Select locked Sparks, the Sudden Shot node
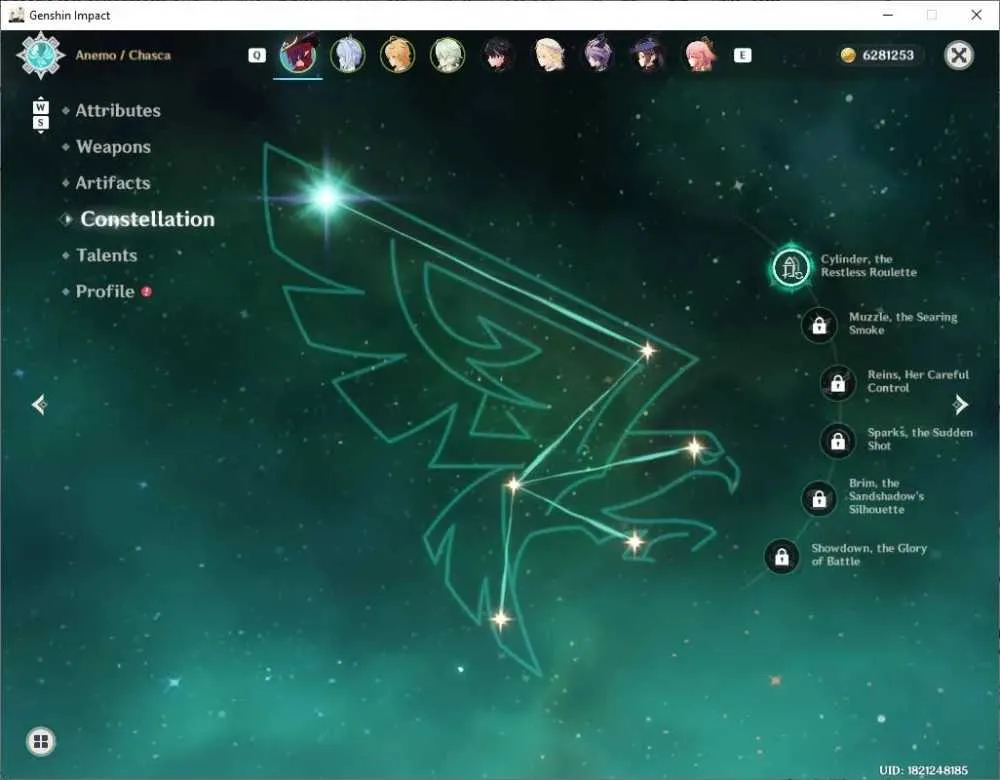This screenshot has height=780, width=1000. pos(838,440)
